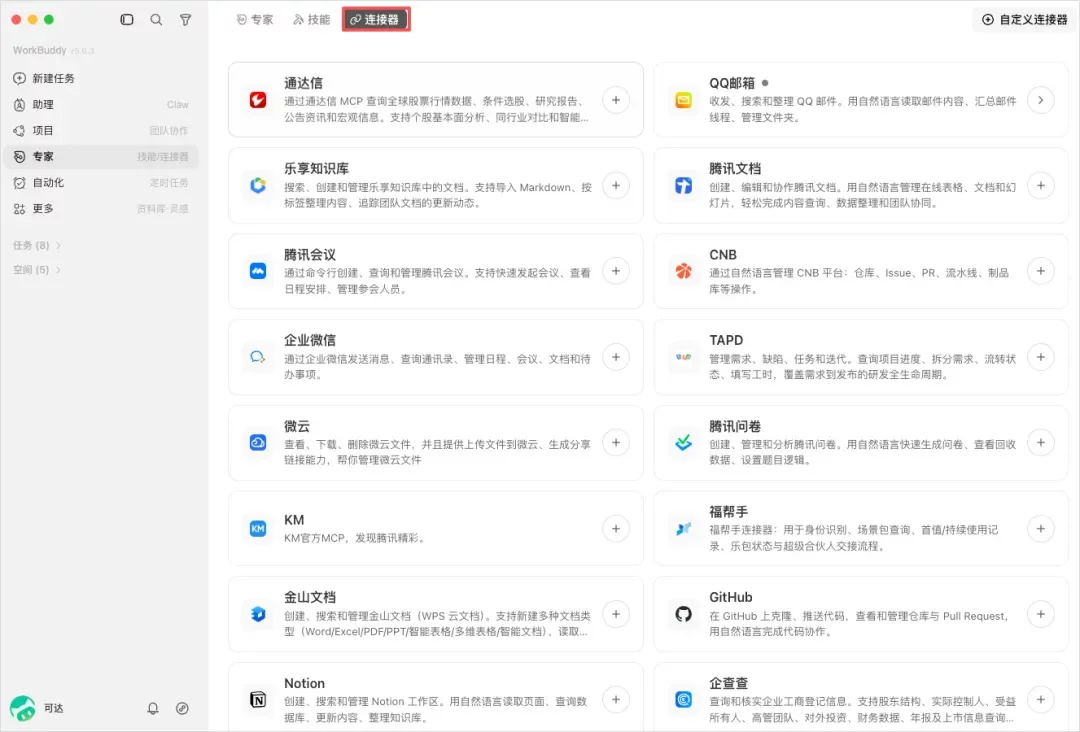This screenshot has width=1080, height=732.
Task: Click the compass icon beside the bell
Action: (x=182, y=708)
